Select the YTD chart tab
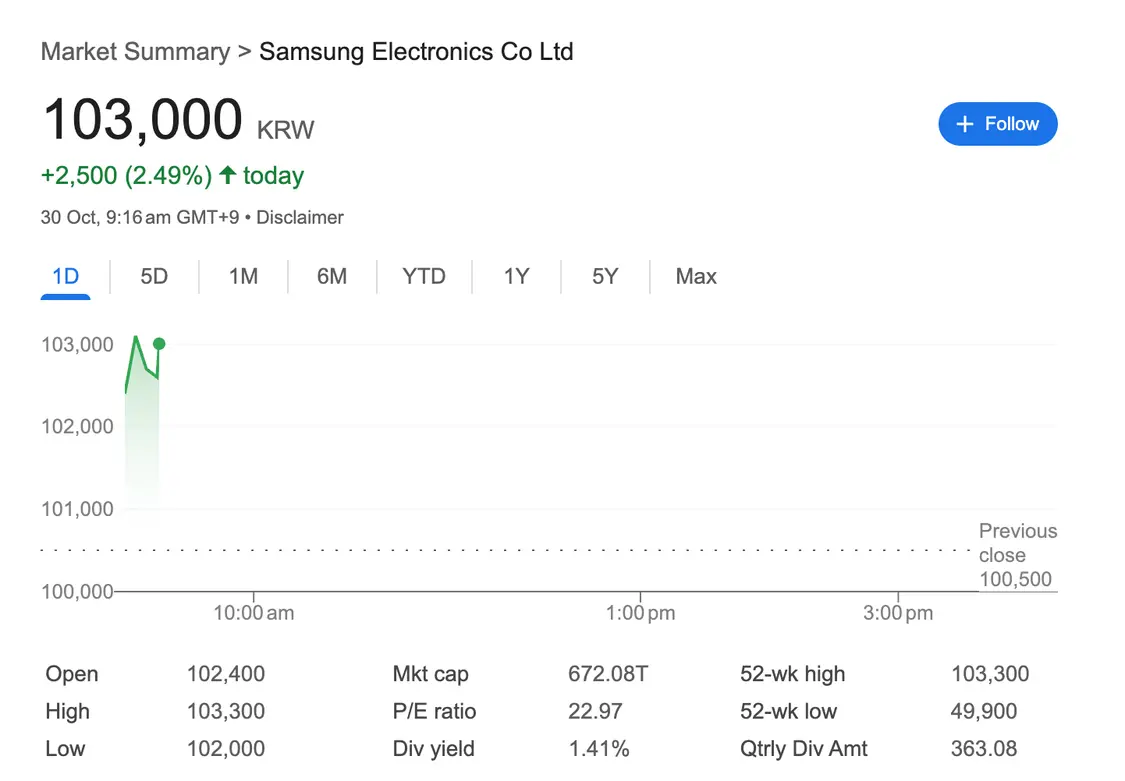Viewport: 1125px width, 781px height. (424, 277)
